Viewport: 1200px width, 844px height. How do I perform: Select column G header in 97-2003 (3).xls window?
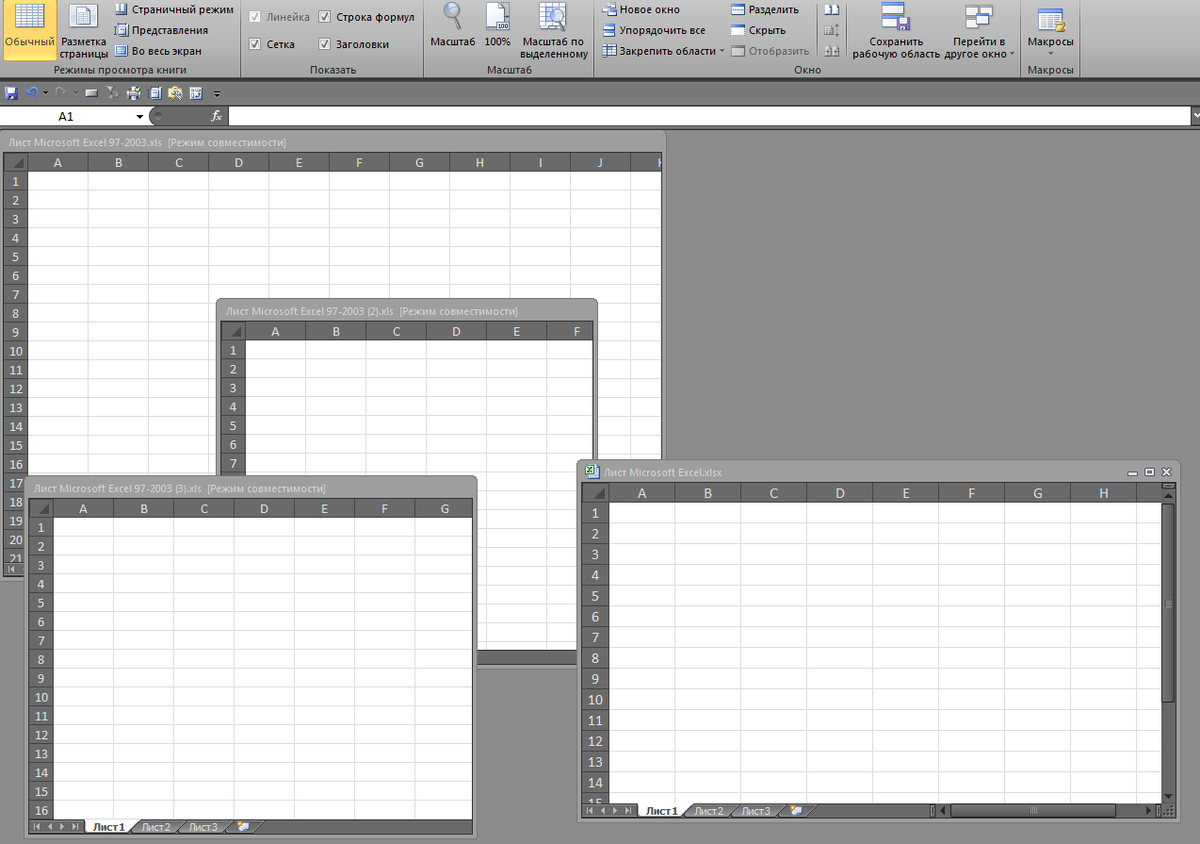point(444,508)
